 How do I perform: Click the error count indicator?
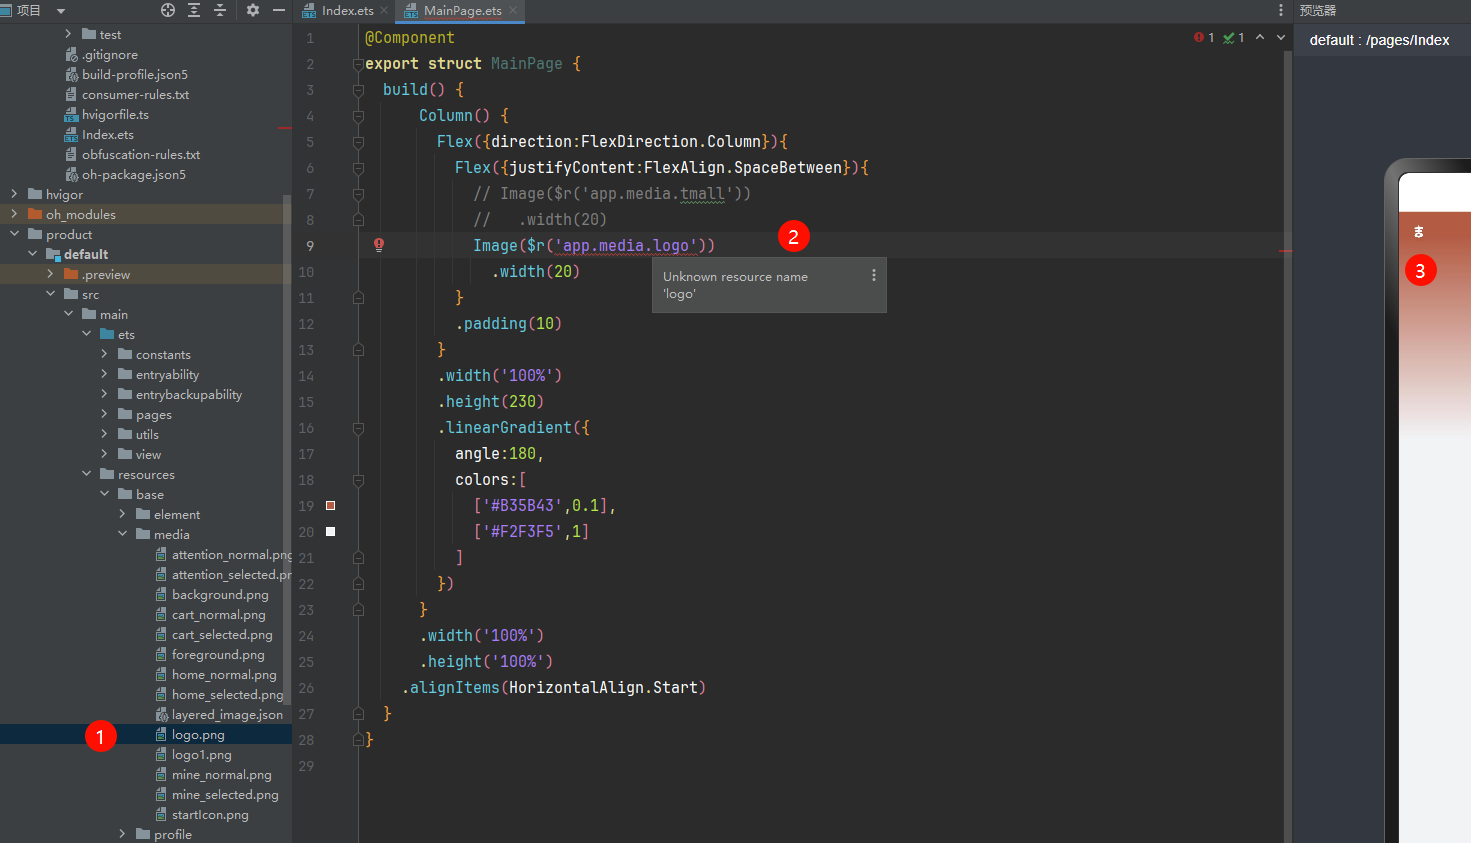1204,37
